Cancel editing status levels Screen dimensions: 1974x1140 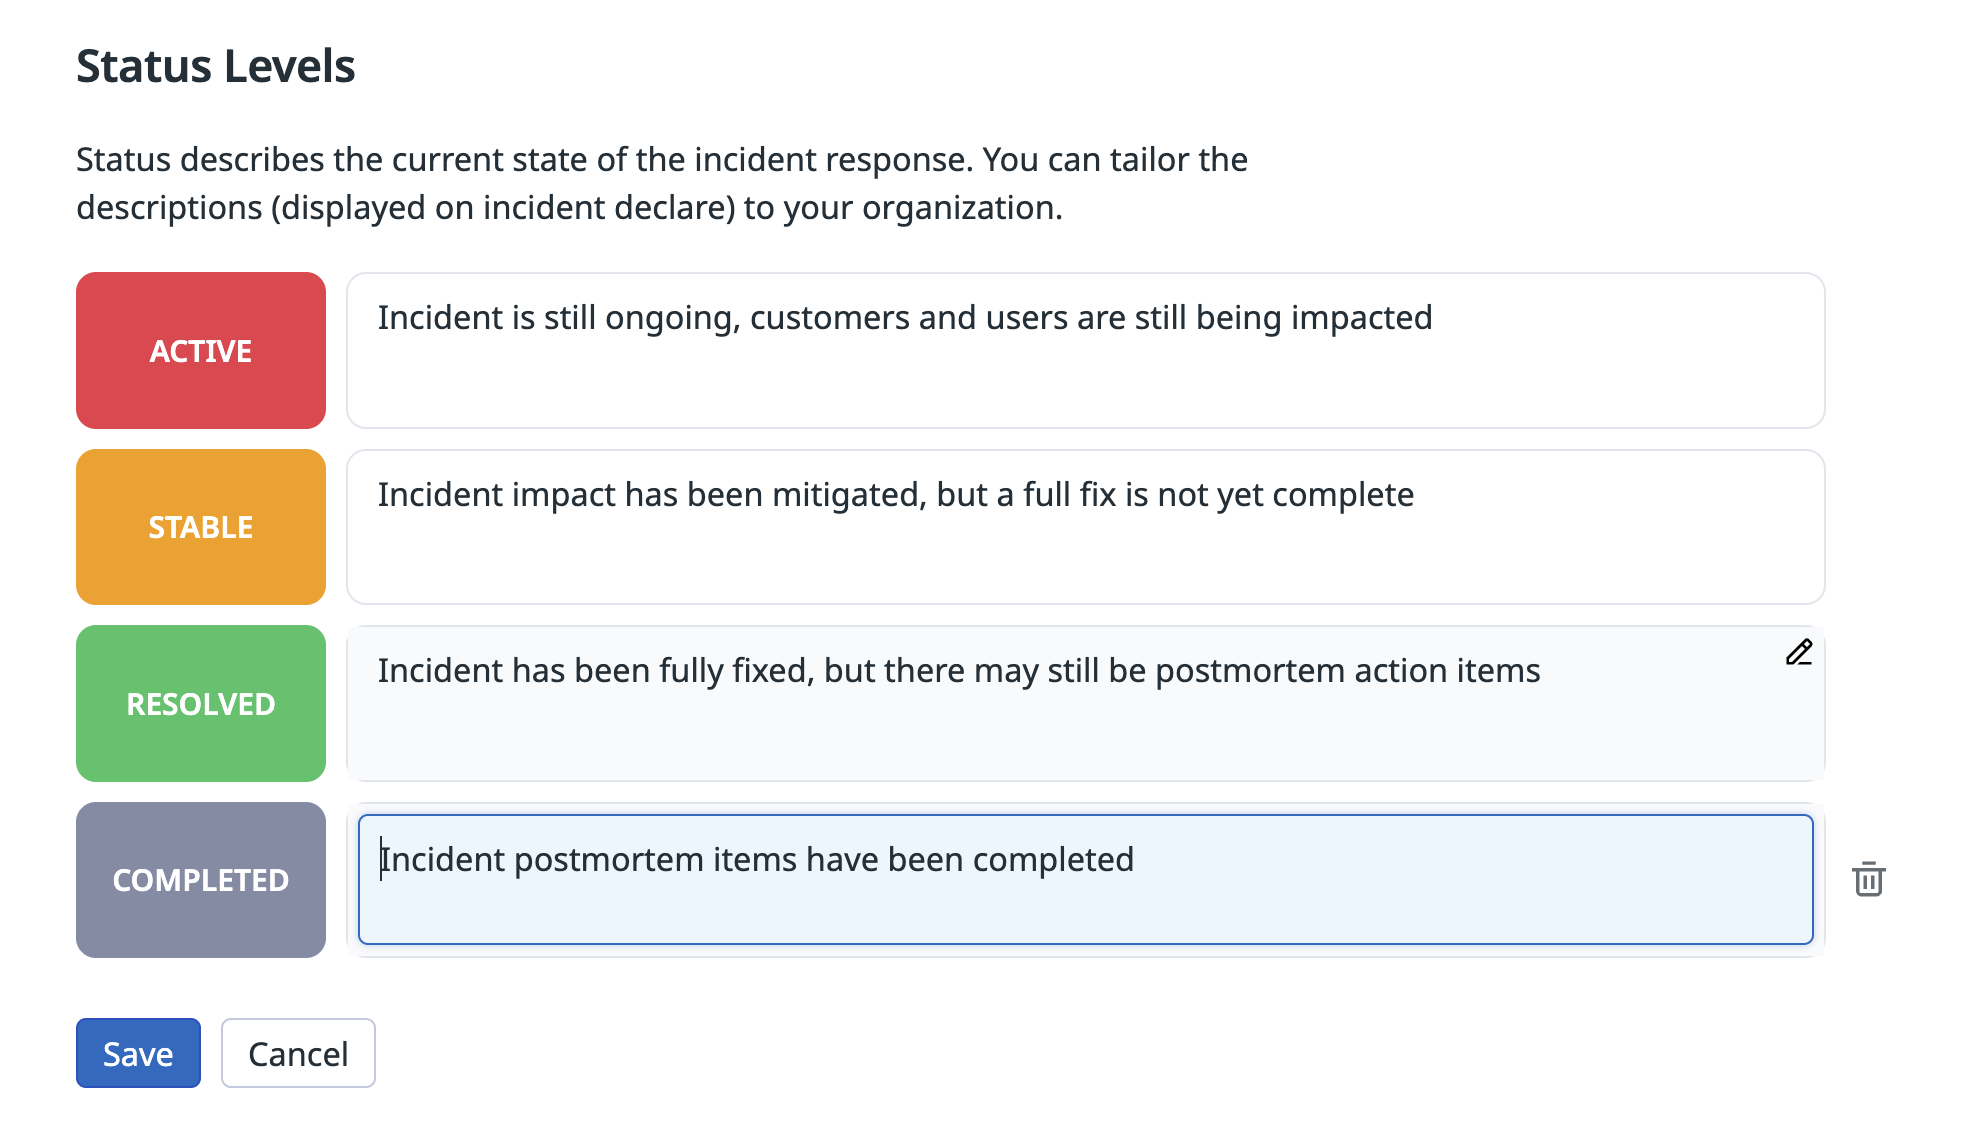pyautogui.click(x=298, y=1053)
